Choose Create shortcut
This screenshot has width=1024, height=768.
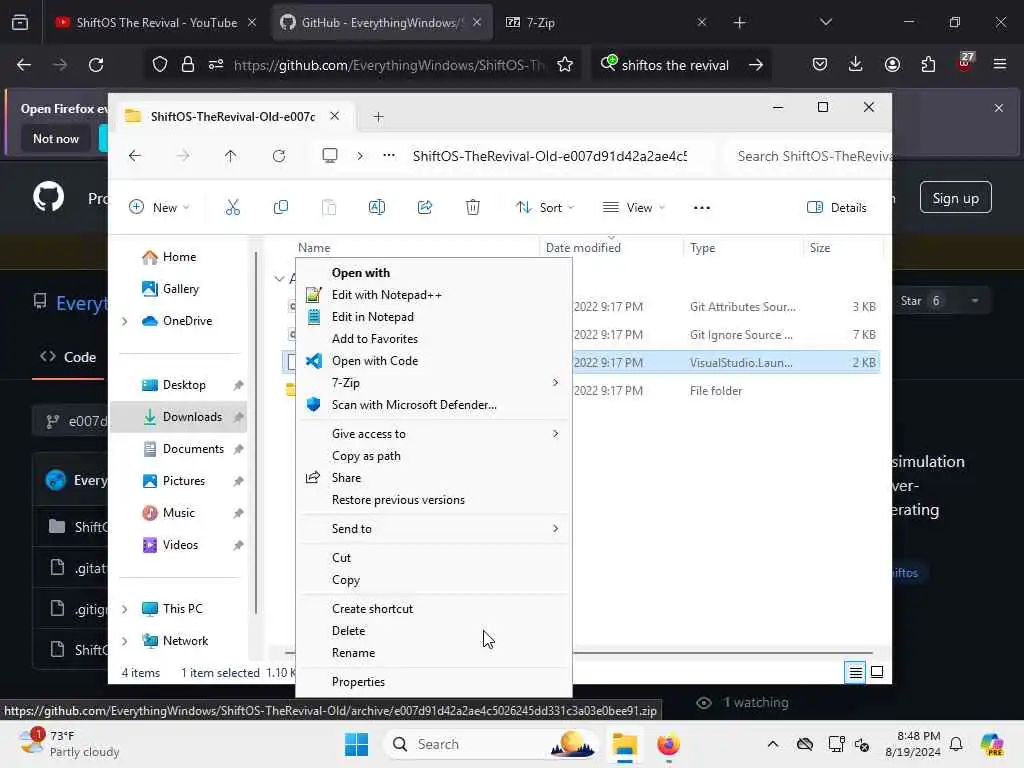tap(434, 609)
